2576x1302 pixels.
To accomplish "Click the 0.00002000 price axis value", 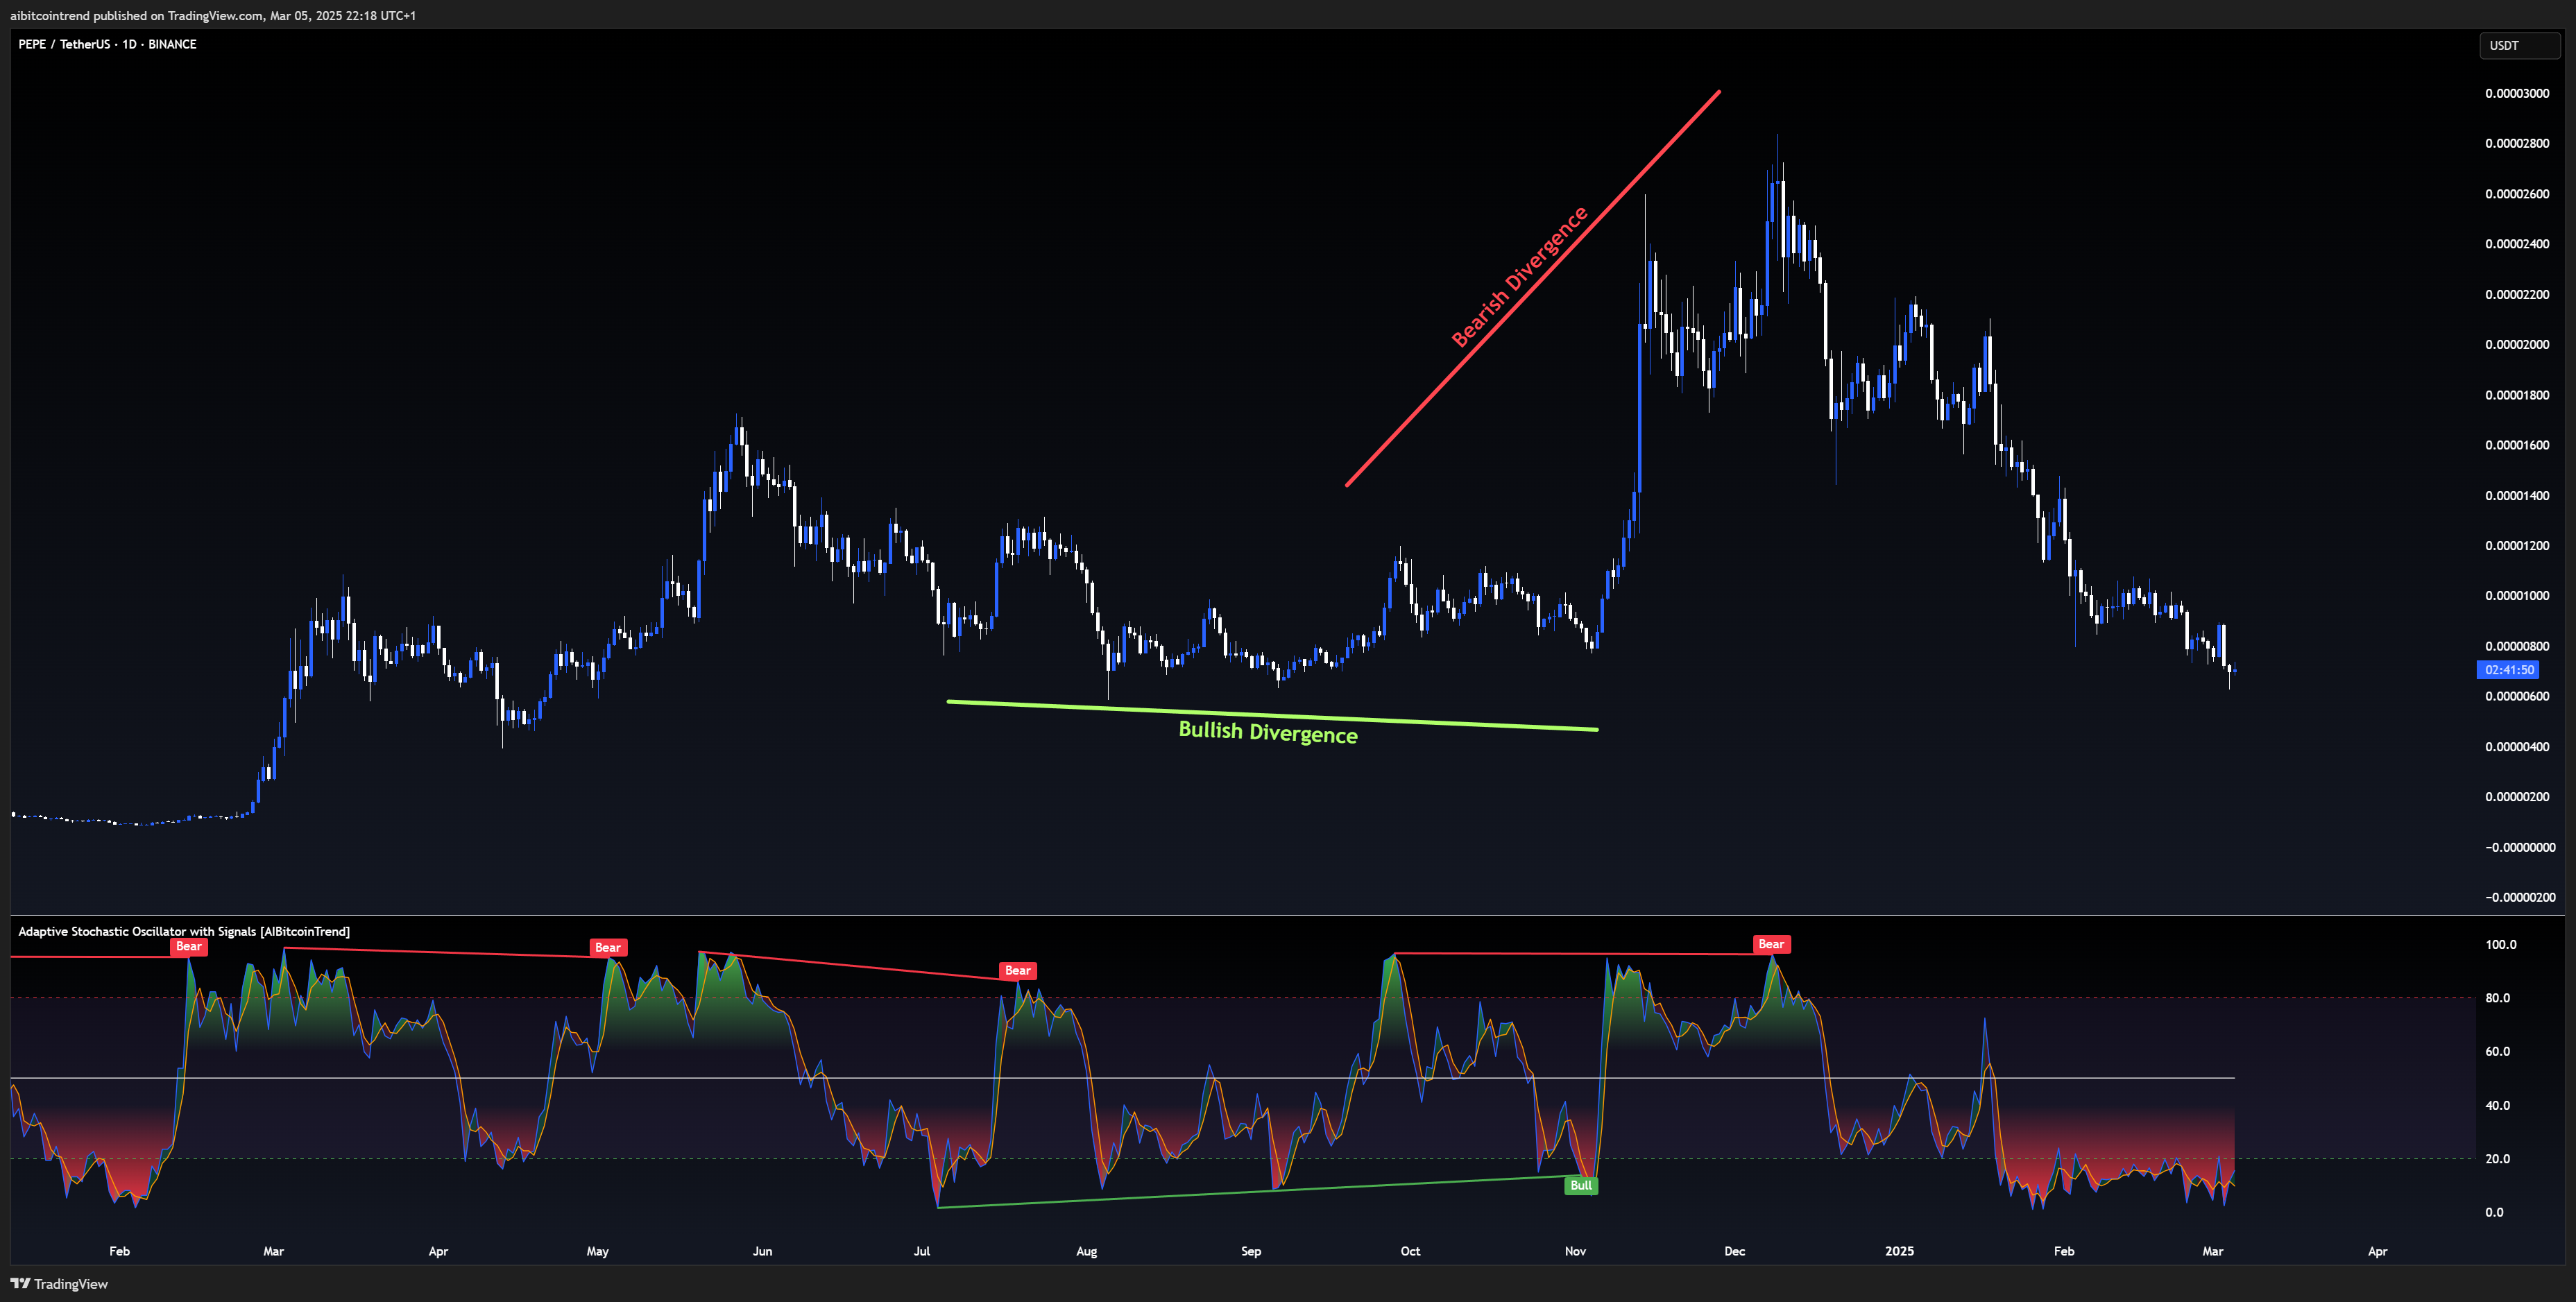I will (2517, 344).
